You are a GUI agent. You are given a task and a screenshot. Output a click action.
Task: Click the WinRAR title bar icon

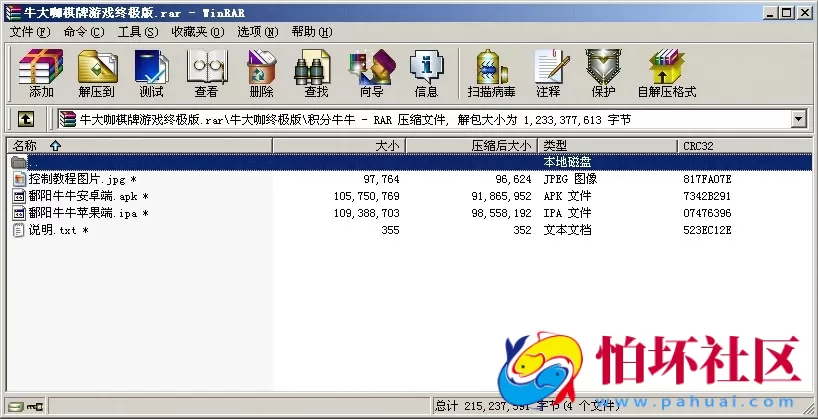click(13, 13)
